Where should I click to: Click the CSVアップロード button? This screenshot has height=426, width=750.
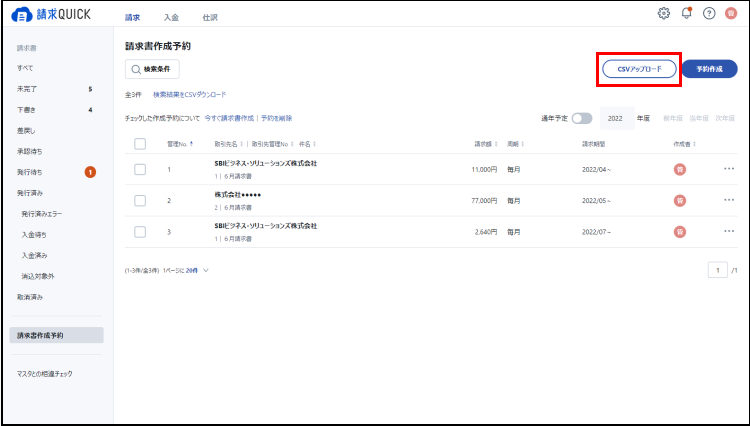point(640,69)
